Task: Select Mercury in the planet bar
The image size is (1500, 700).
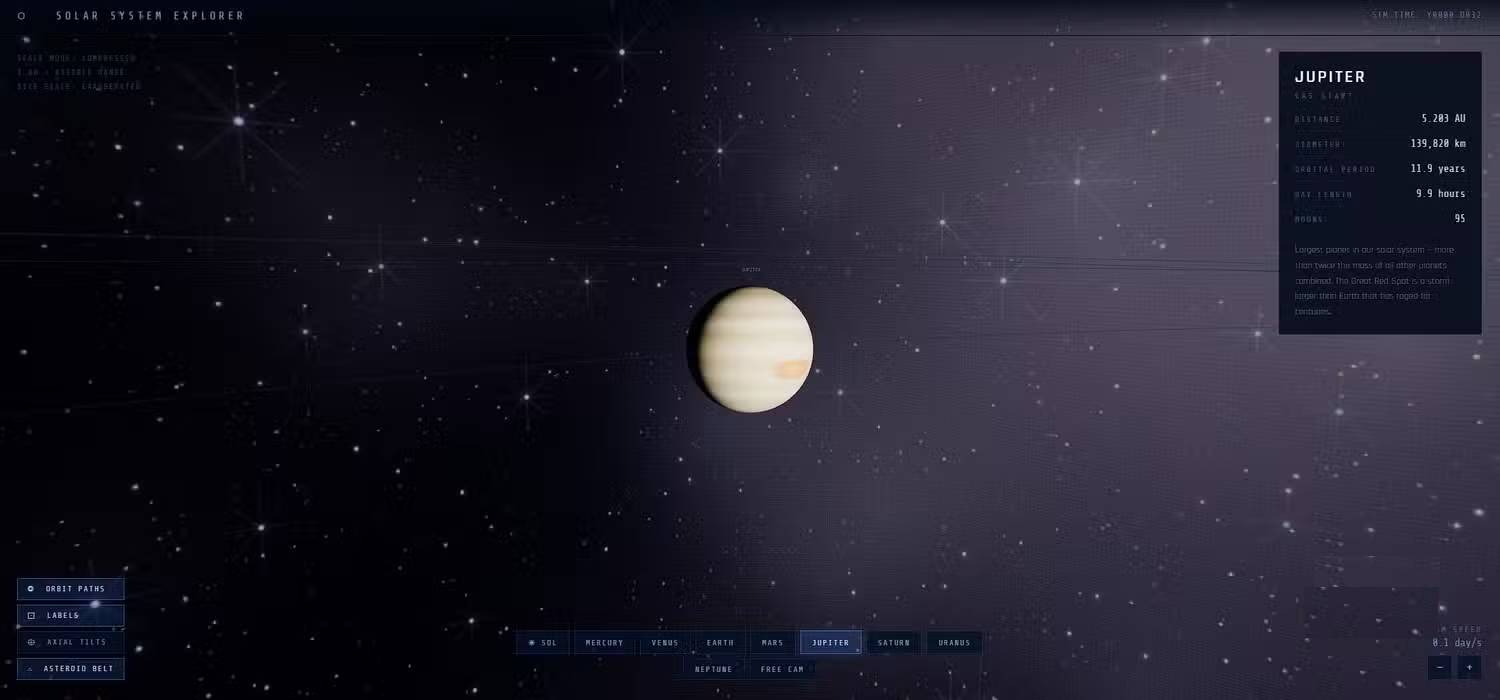Action: pos(604,643)
